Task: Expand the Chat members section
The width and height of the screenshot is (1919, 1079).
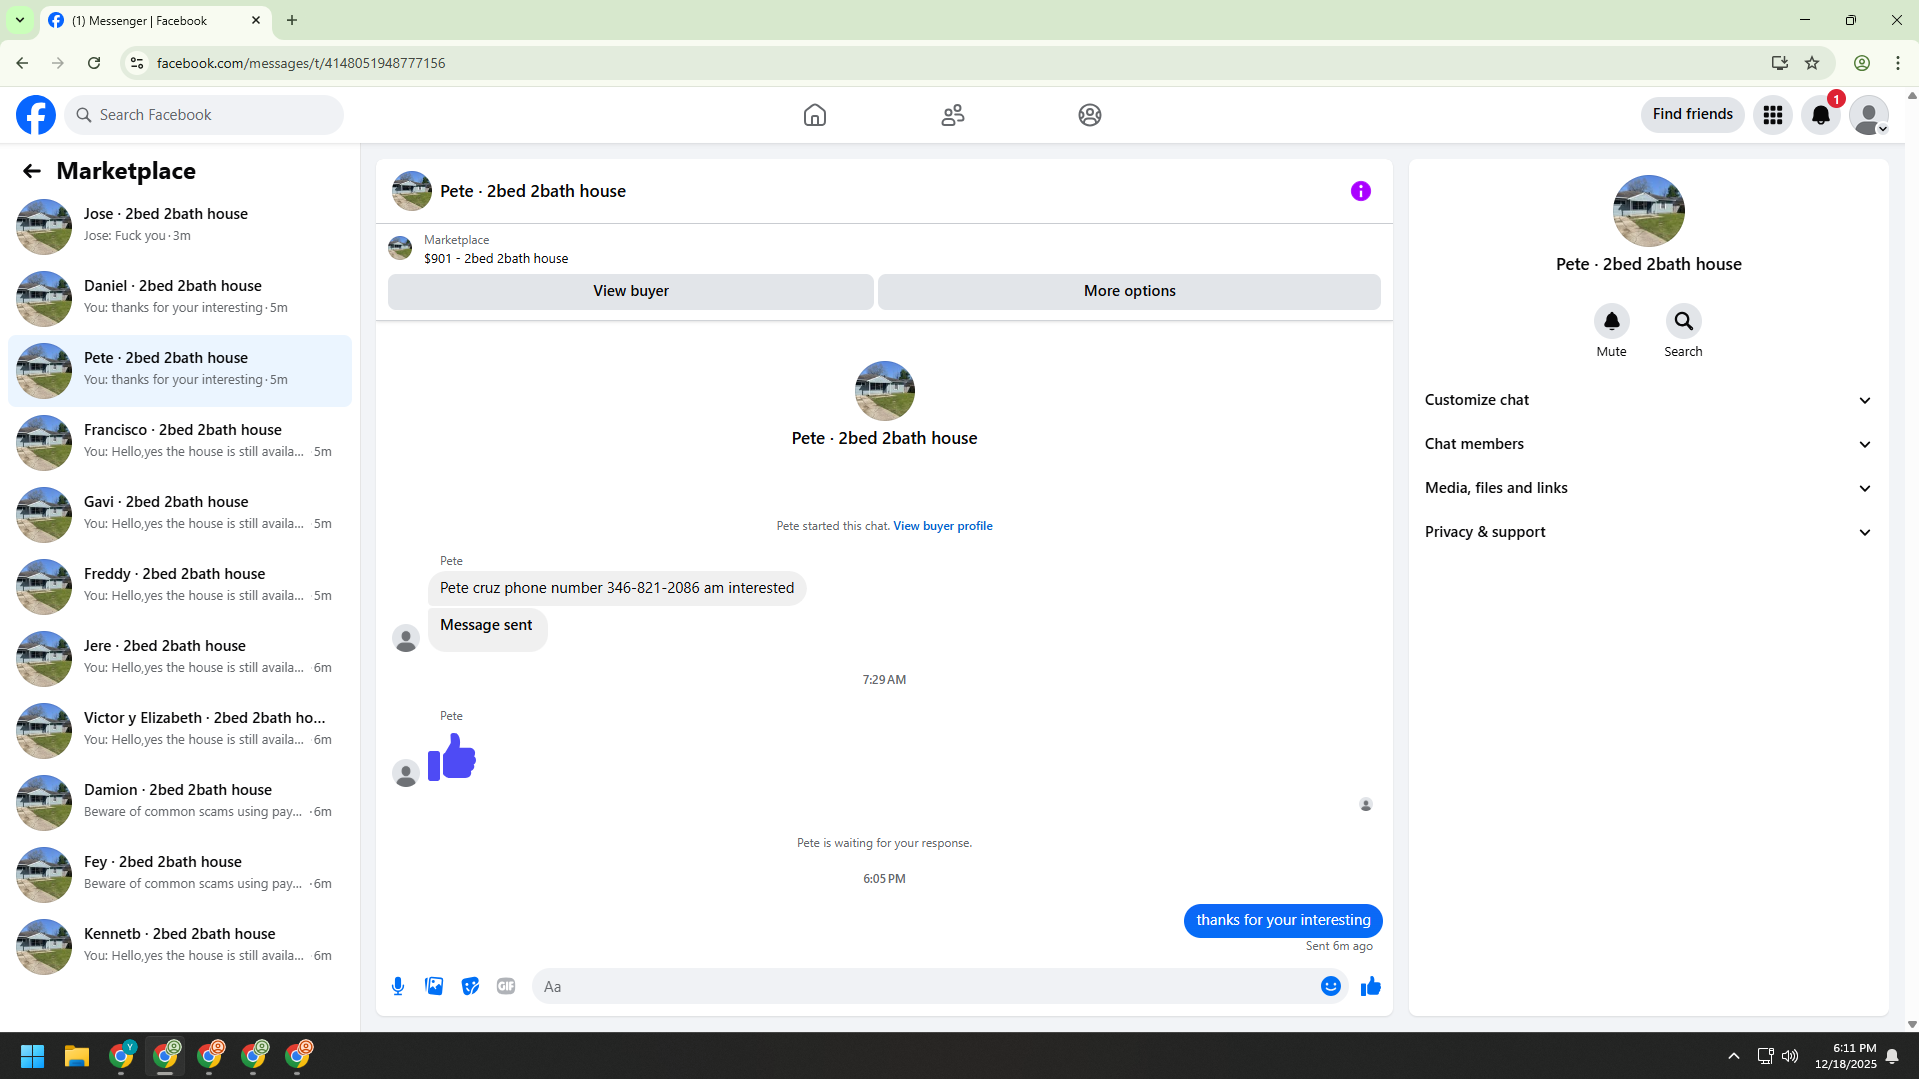Action: coord(1648,444)
